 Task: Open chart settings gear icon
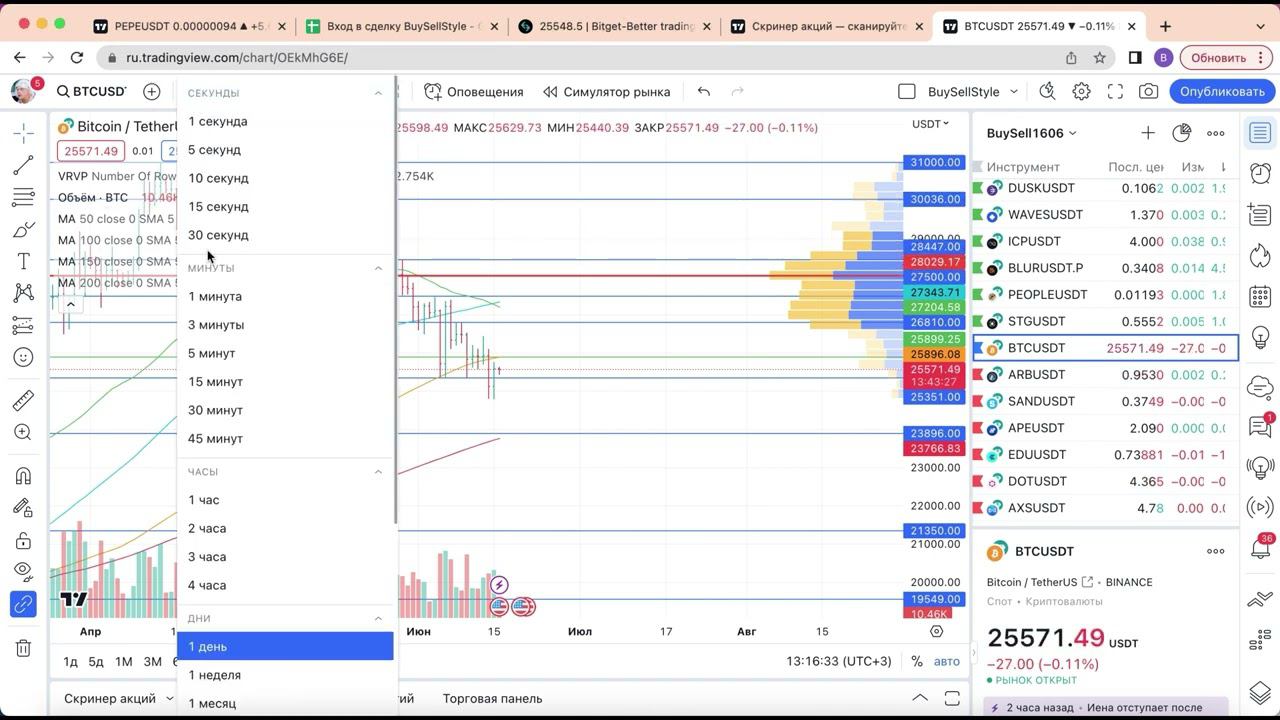[x=1081, y=91]
